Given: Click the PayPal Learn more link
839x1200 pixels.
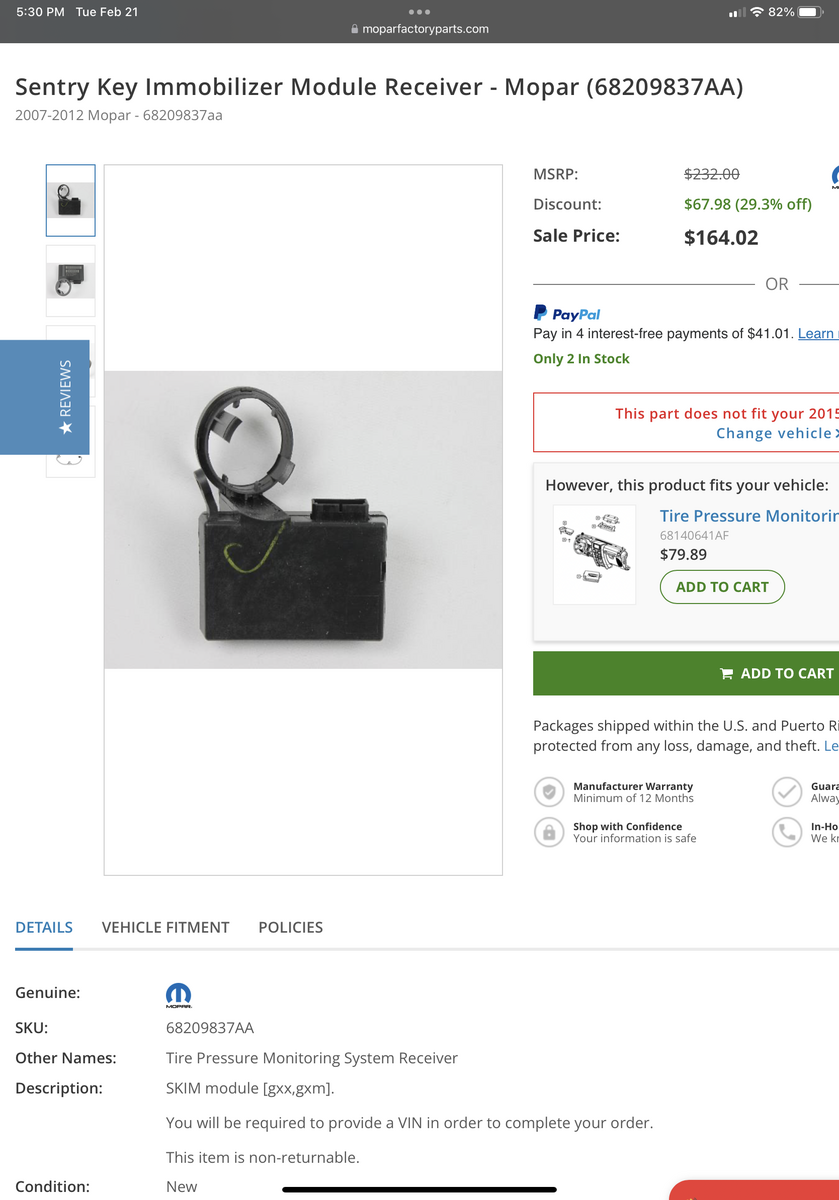Looking at the screenshot, I should [x=817, y=334].
